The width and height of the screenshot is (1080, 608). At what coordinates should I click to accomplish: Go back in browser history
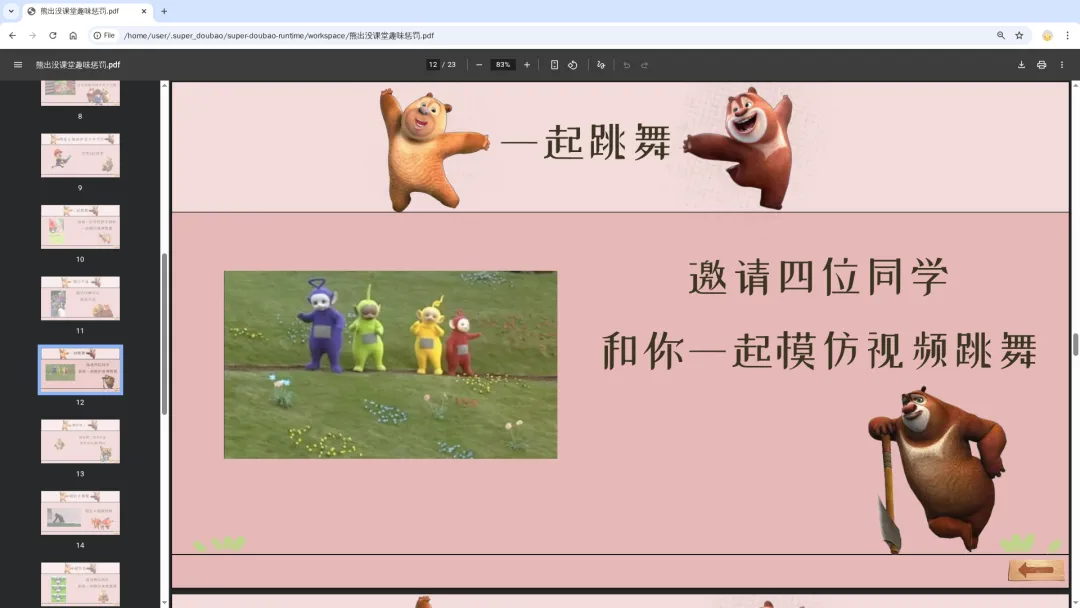click(x=12, y=35)
